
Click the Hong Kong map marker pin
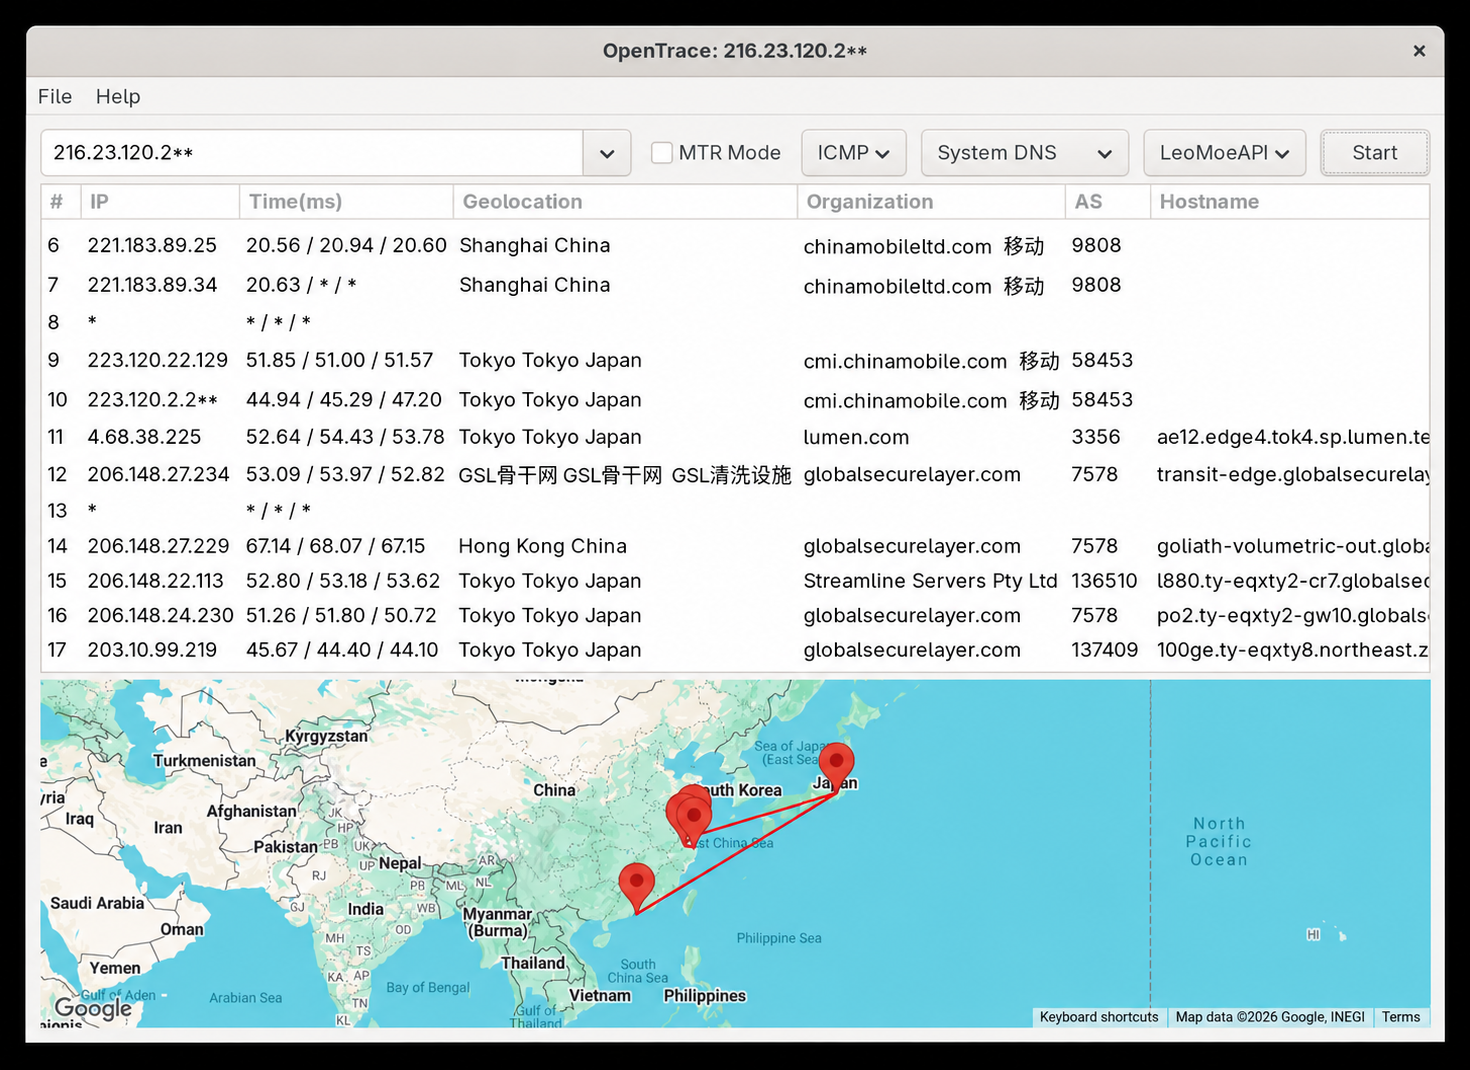(637, 888)
